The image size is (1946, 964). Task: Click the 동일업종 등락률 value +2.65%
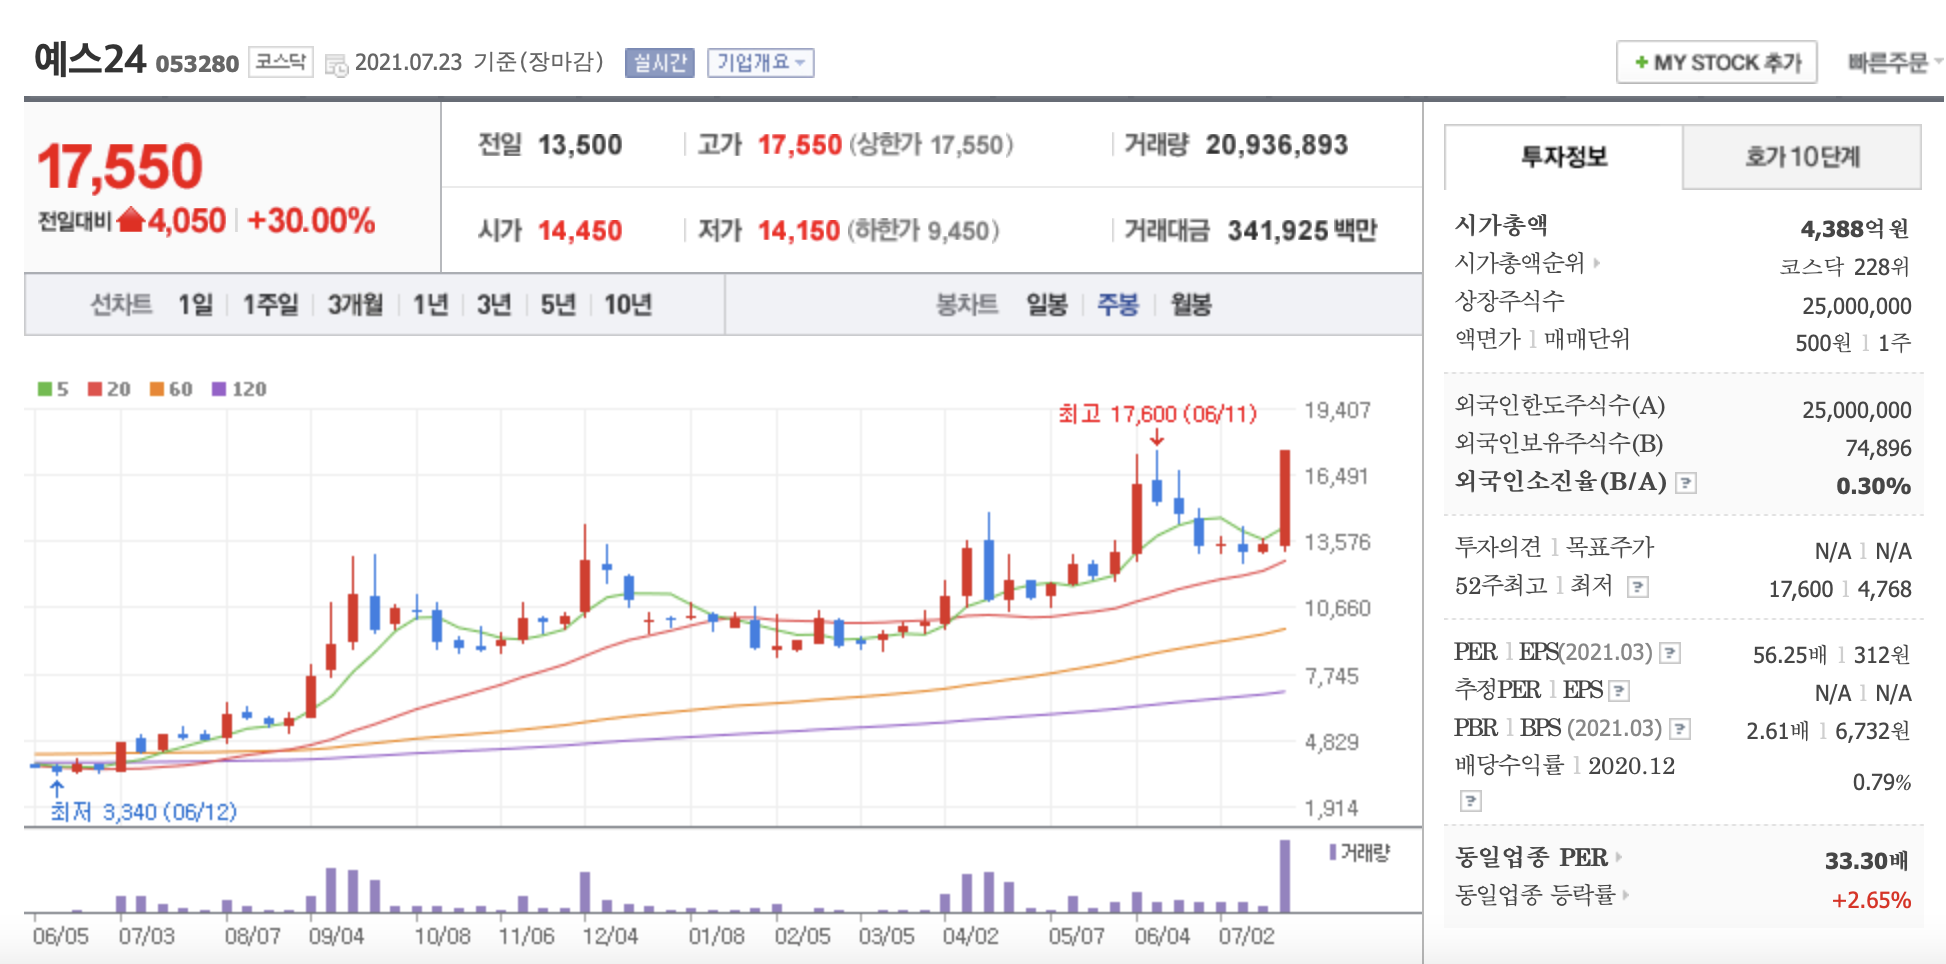pyautogui.click(x=1871, y=900)
